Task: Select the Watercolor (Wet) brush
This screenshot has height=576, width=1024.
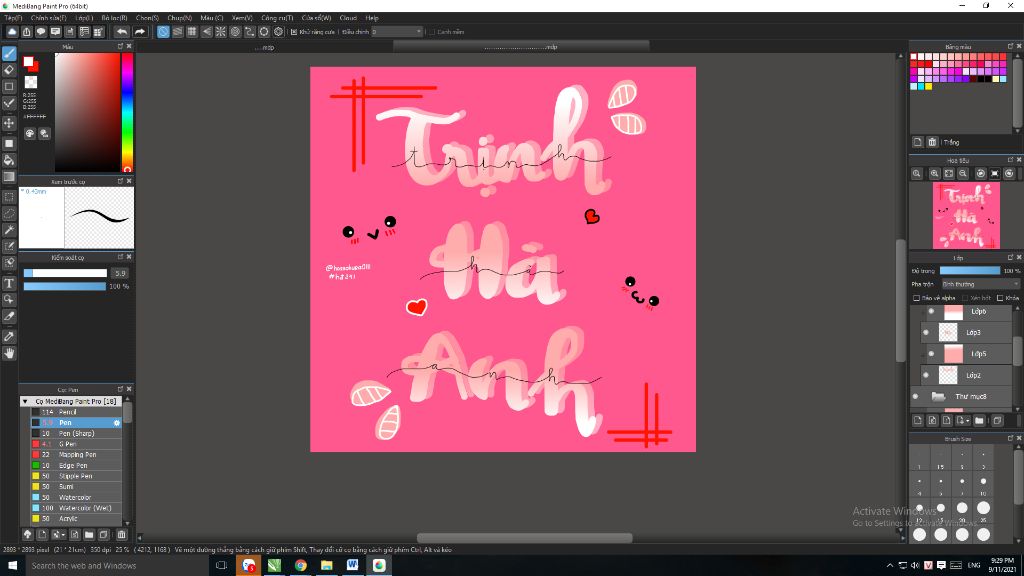Action: point(76,508)
